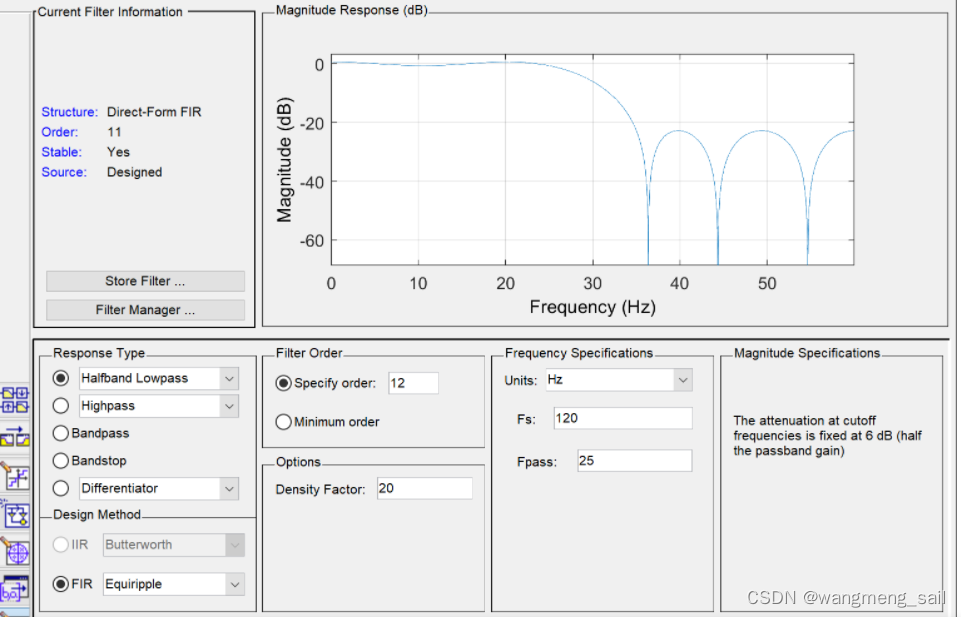
Task: Open the Filter Manager
Action: [x=145, y=310]
